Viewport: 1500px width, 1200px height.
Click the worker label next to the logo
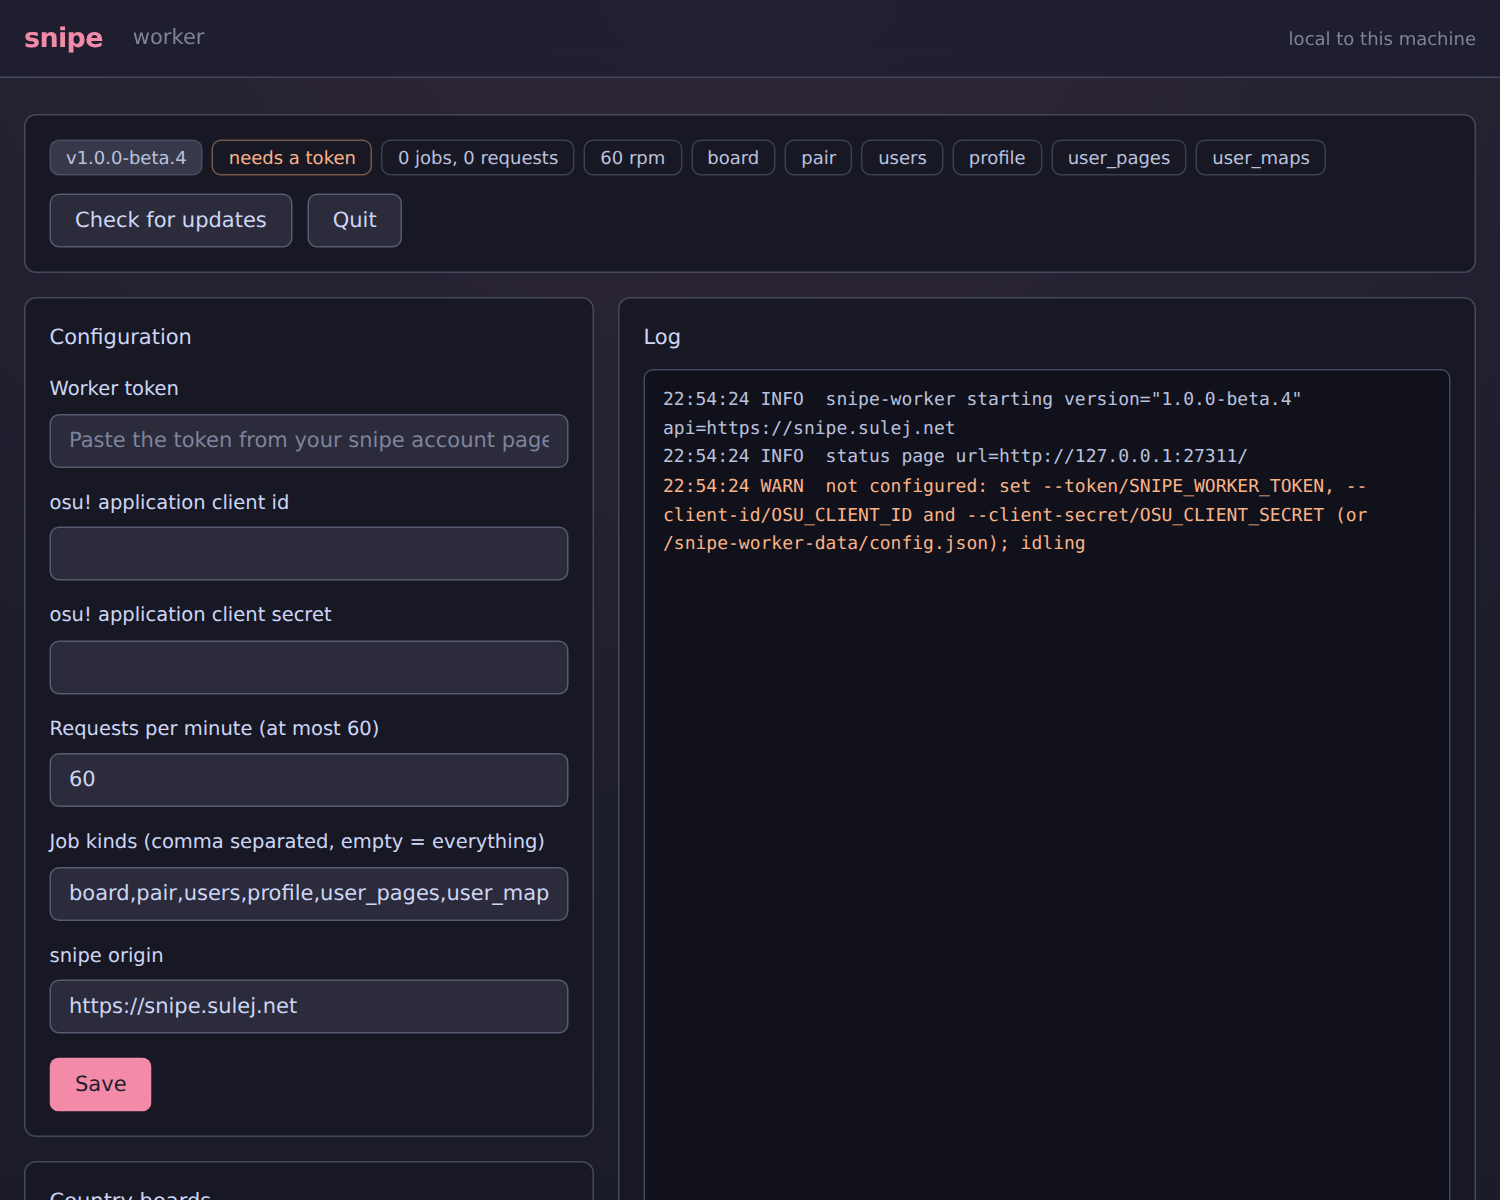click(168, 37)
